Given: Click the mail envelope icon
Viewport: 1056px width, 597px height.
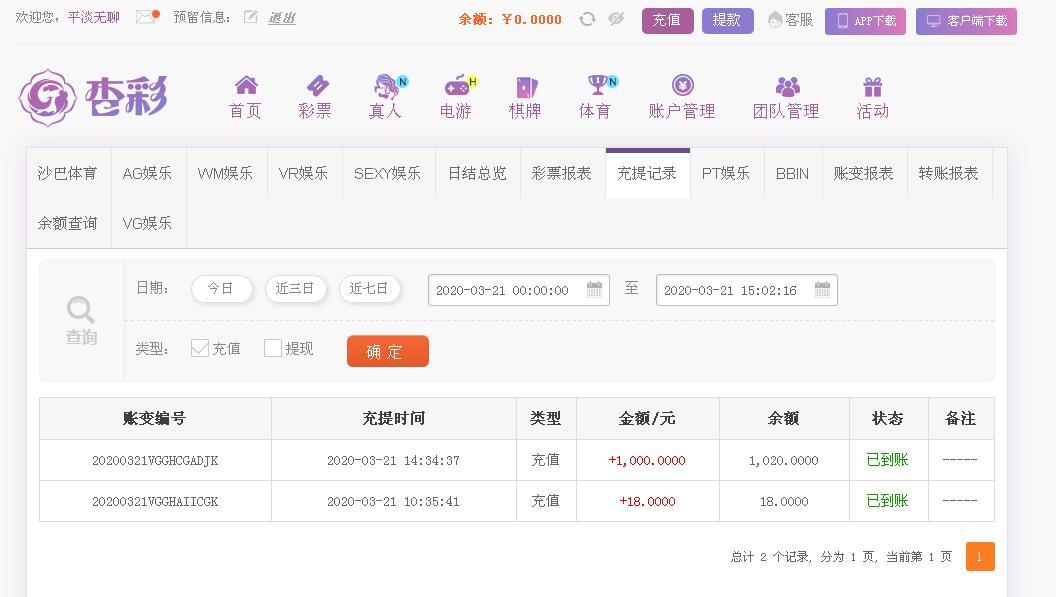Looking at the screenshot, I should 146,17.
